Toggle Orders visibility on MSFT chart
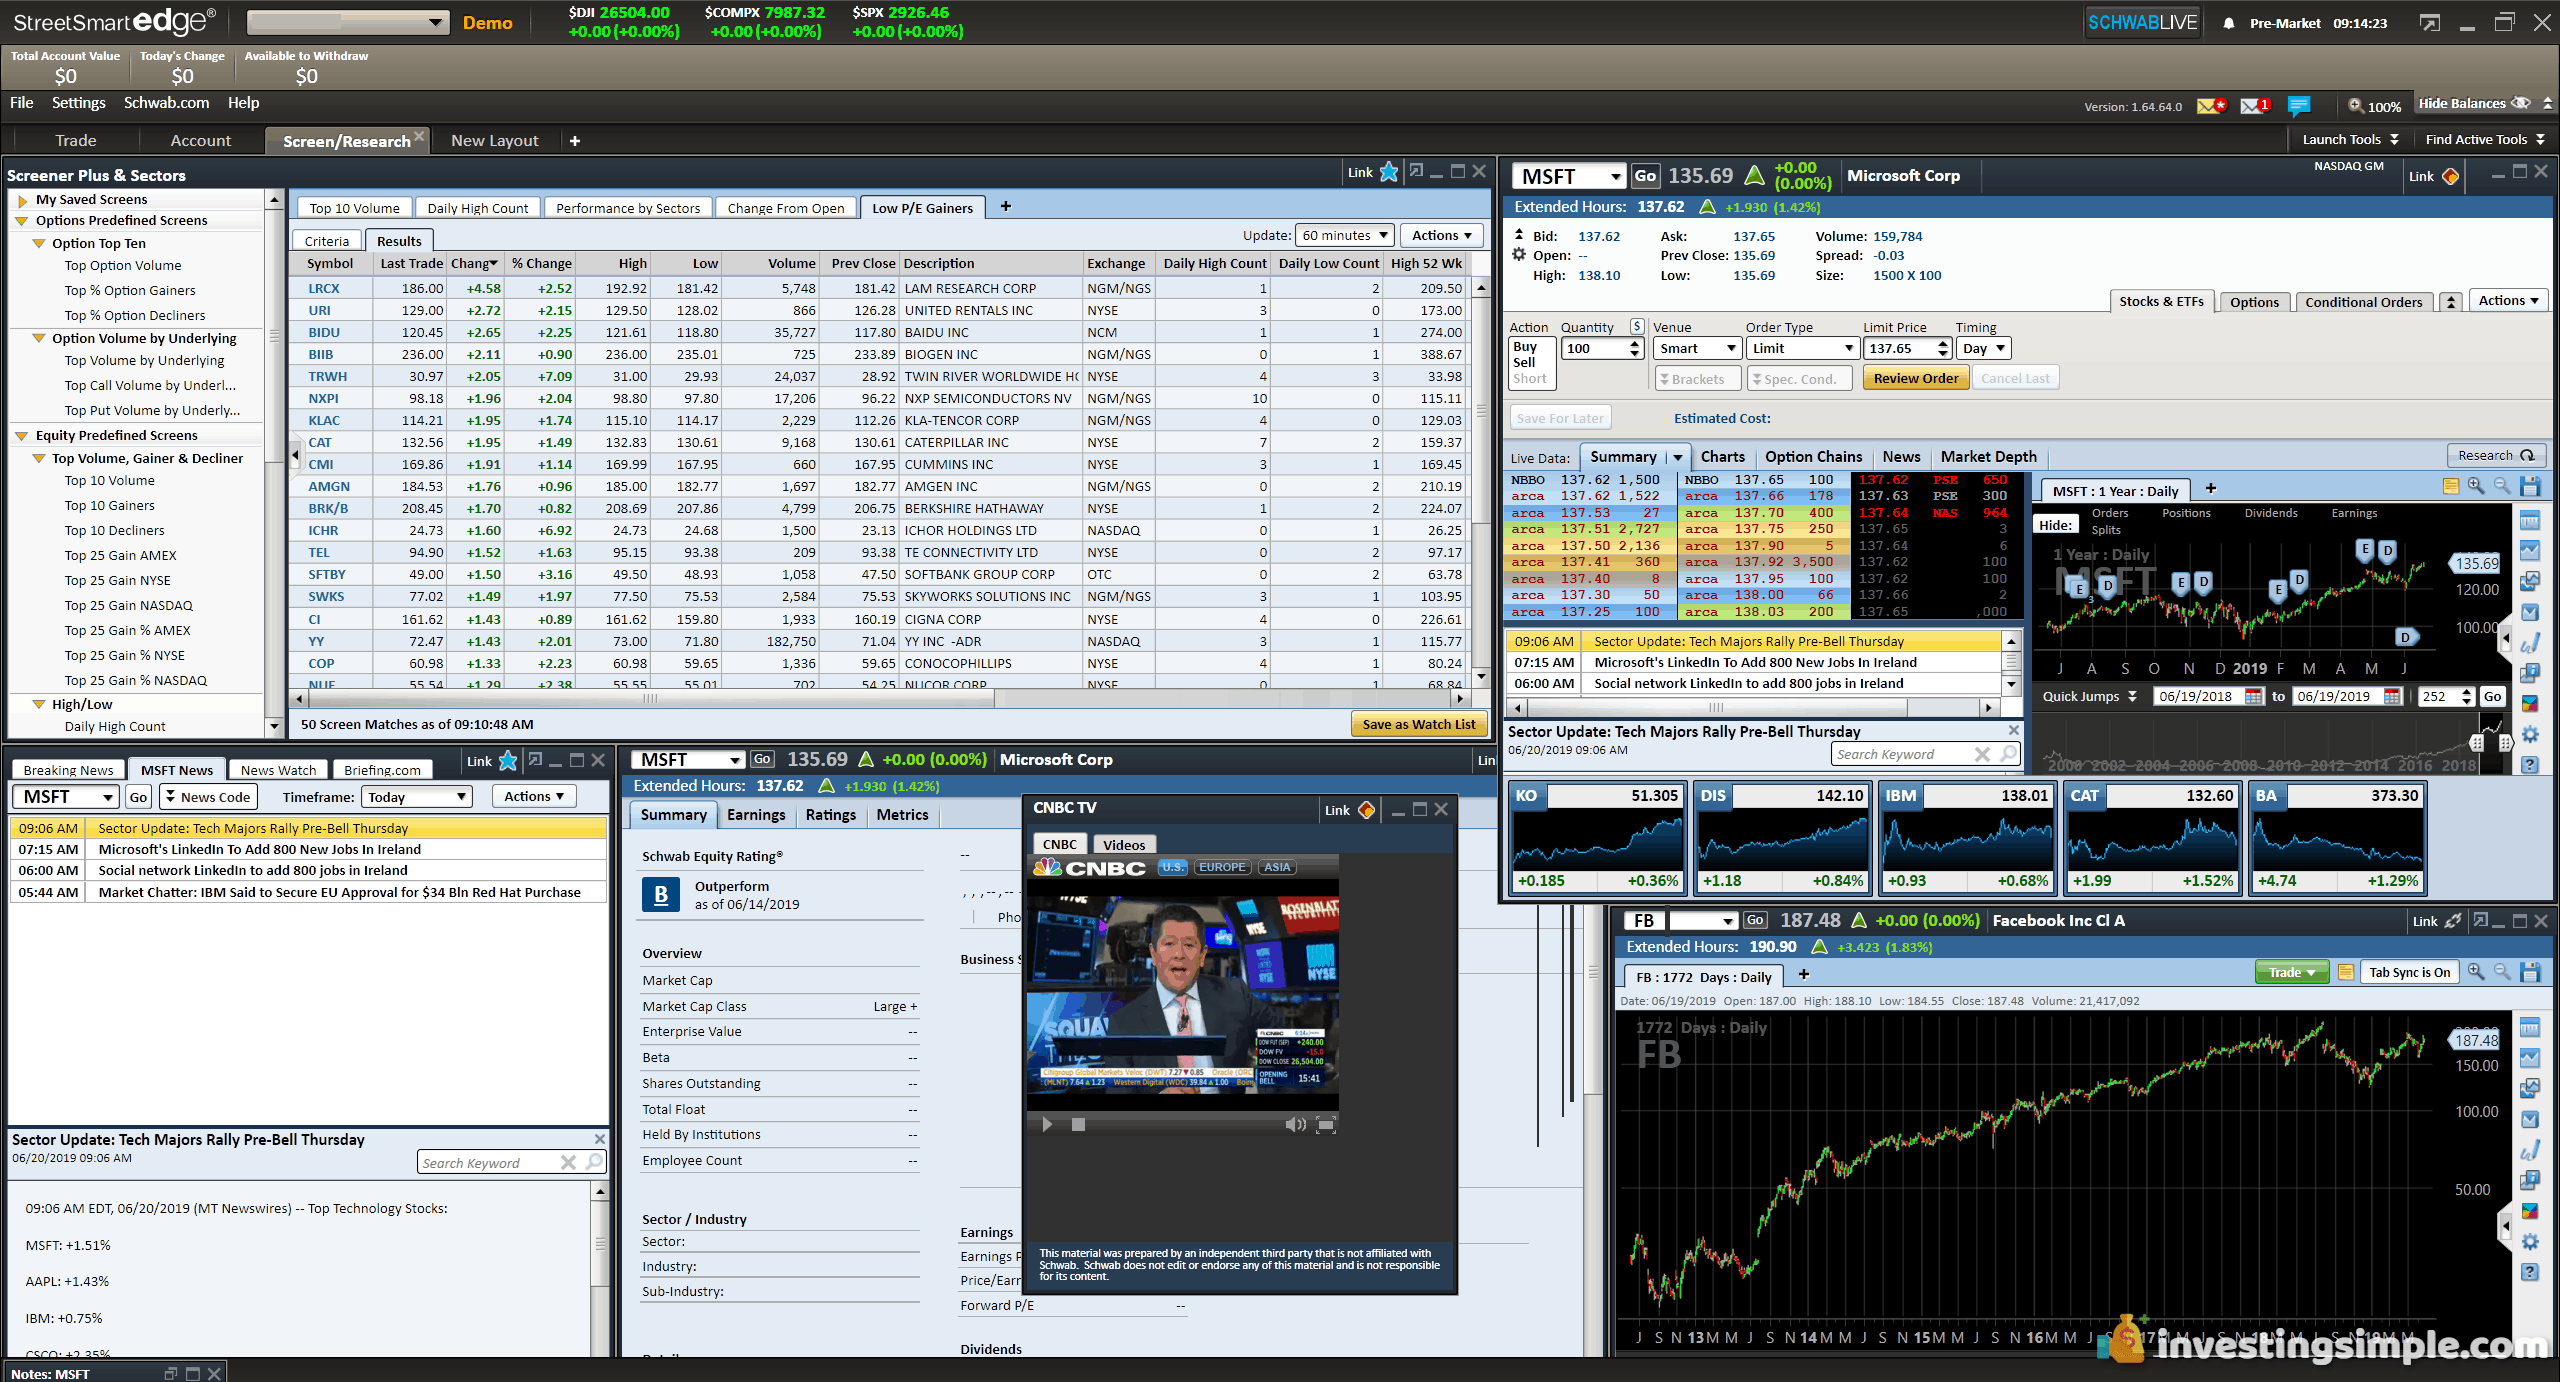The width and height of the screenshot is (2560, 1382). pos(2110,513)
